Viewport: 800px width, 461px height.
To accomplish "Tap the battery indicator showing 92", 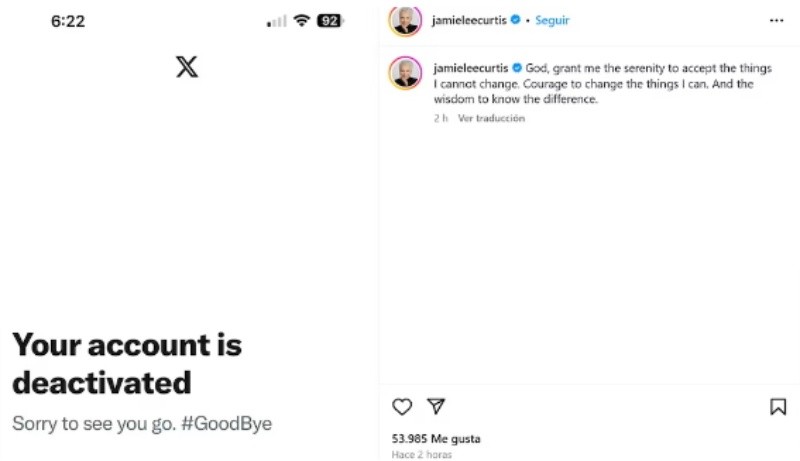I will pyautogui.click(x=330, y=21).
